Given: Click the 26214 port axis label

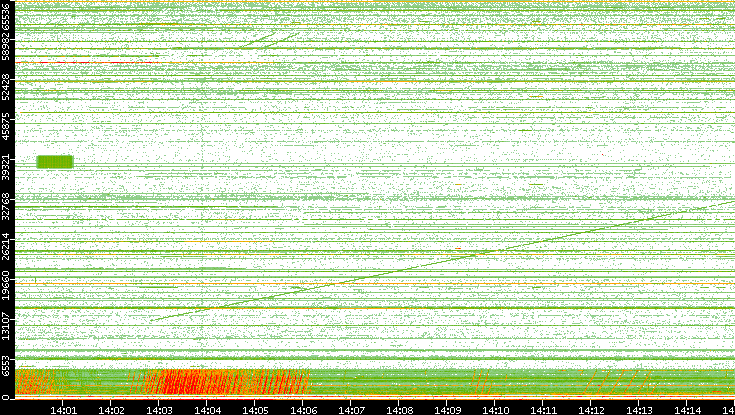Looking at the screenshot, I should [6, 247].
